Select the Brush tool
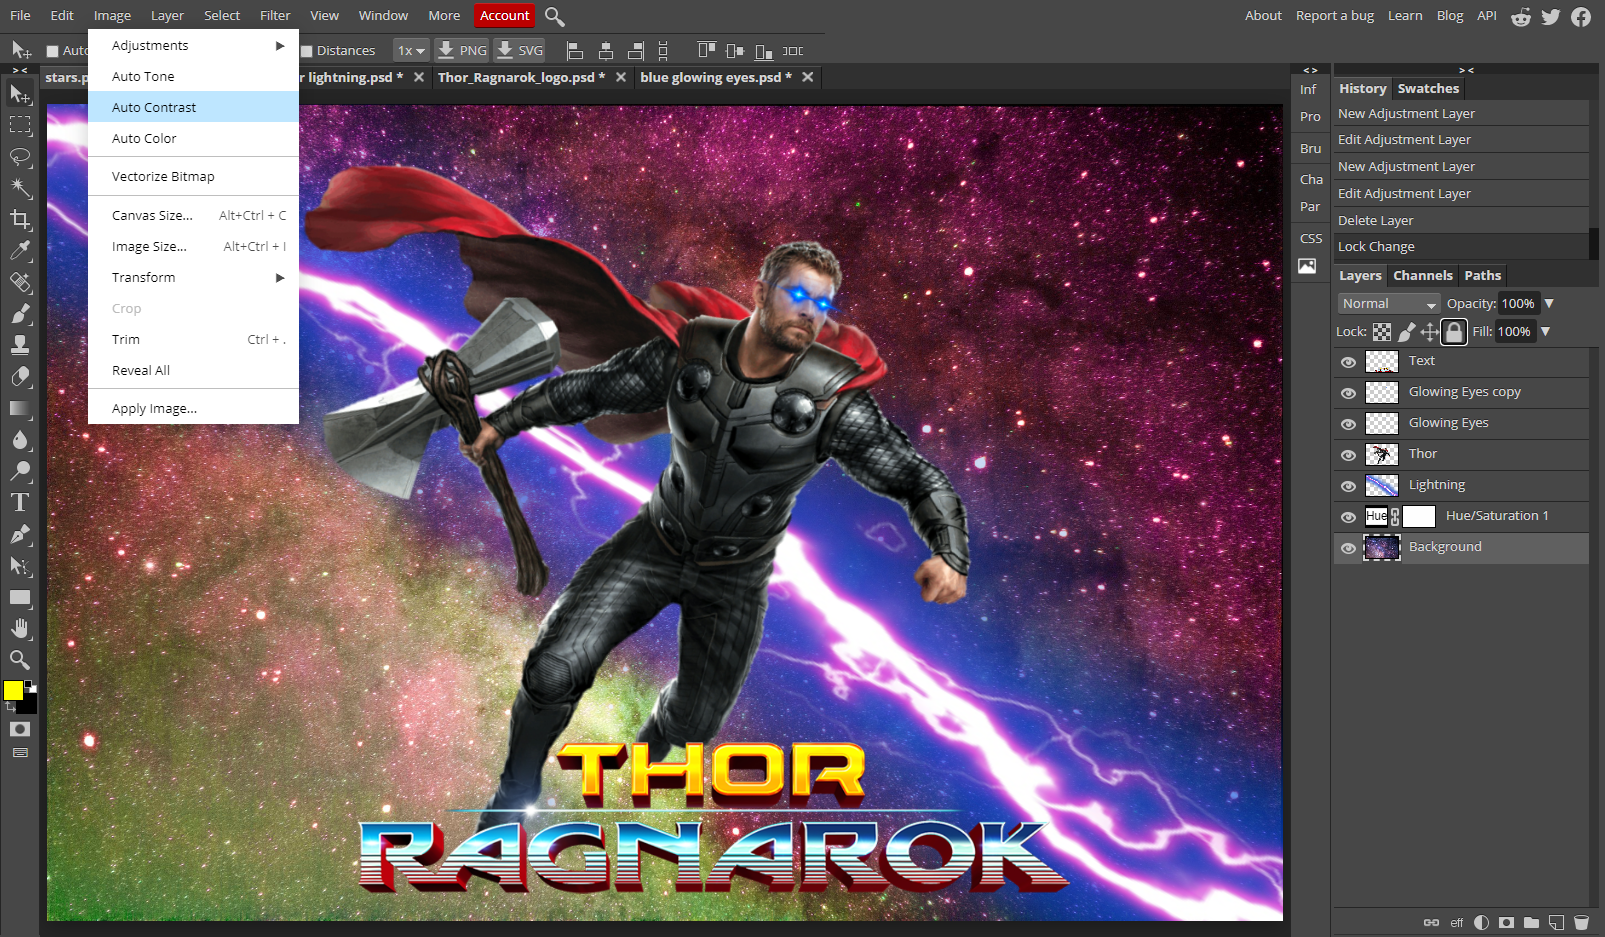Image resolution: width=1605 pixels, height=937 pixels. coord(20,314)
